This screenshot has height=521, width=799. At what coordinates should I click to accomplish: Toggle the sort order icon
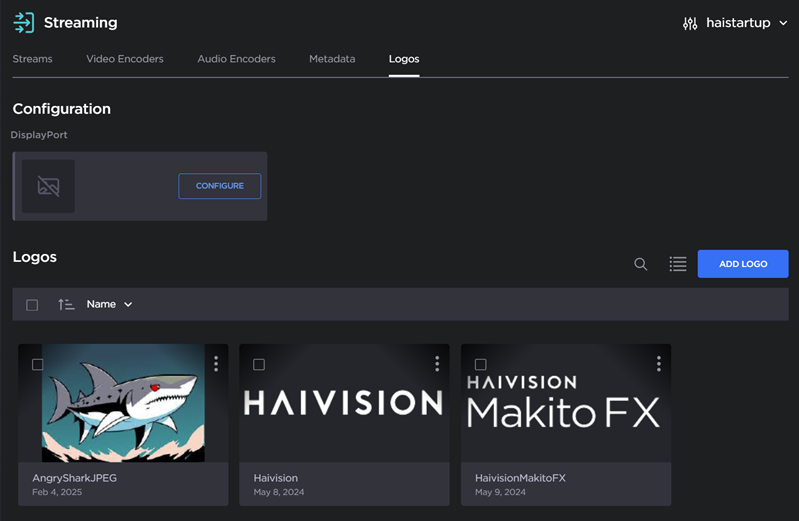[66, 304]
